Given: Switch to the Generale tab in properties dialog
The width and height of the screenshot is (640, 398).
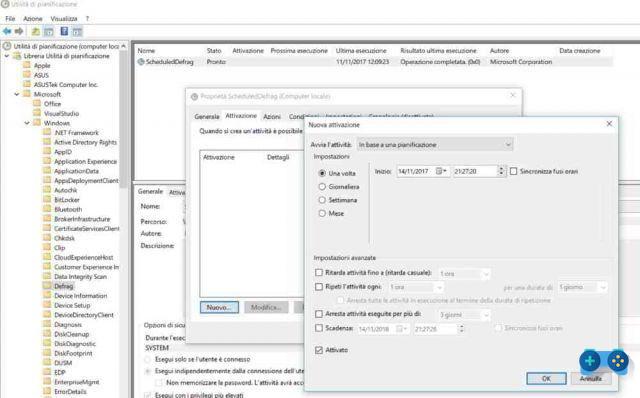Looking at the screenshot, I should (207, 117).
